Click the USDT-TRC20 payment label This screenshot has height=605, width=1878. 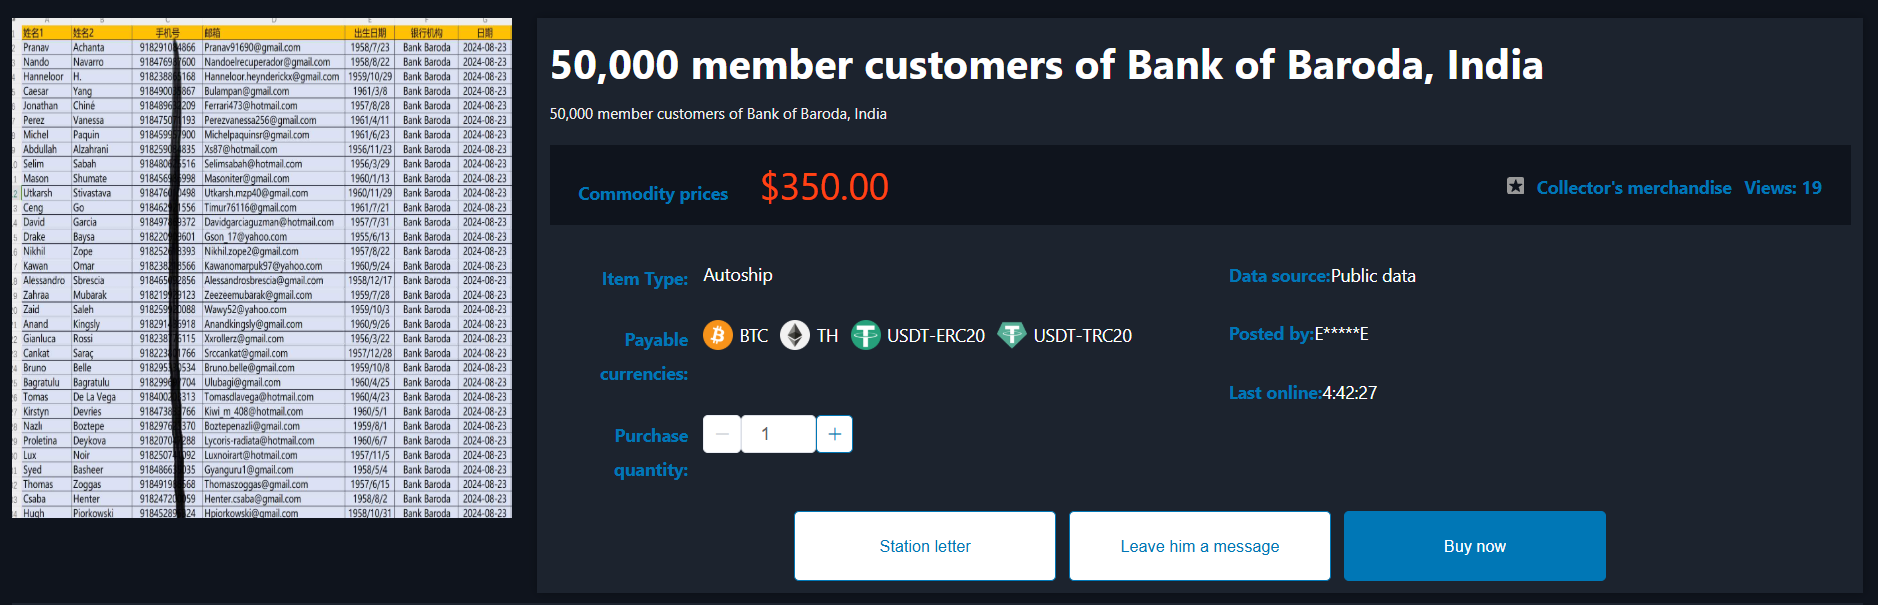point(1083,336)
